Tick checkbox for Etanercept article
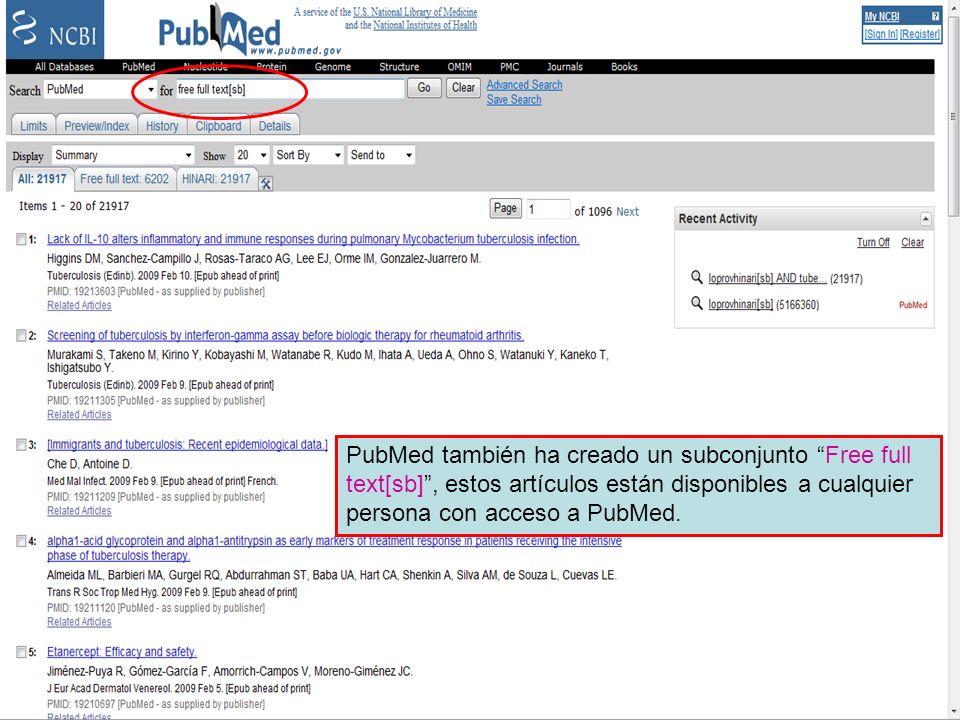The image size is (960, 720). [x=21, y=652]
